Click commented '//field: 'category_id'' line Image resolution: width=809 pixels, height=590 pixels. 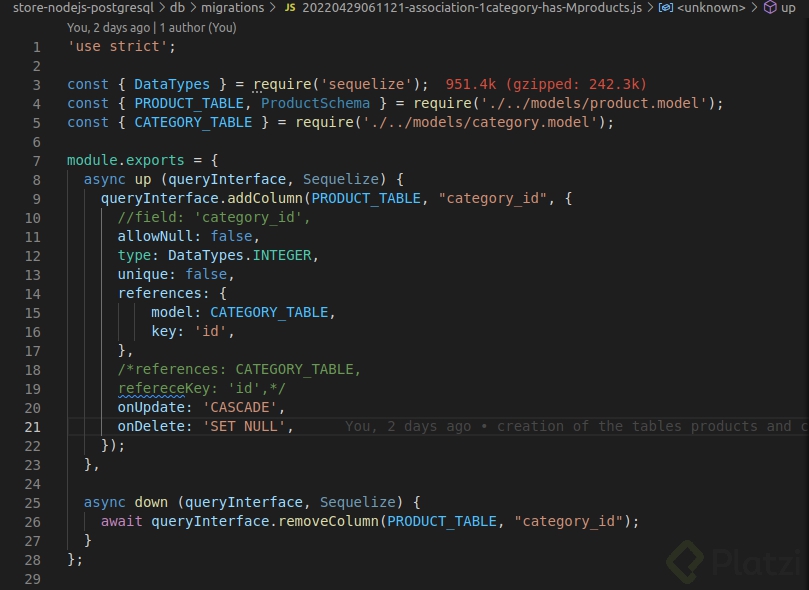point(214,217)
